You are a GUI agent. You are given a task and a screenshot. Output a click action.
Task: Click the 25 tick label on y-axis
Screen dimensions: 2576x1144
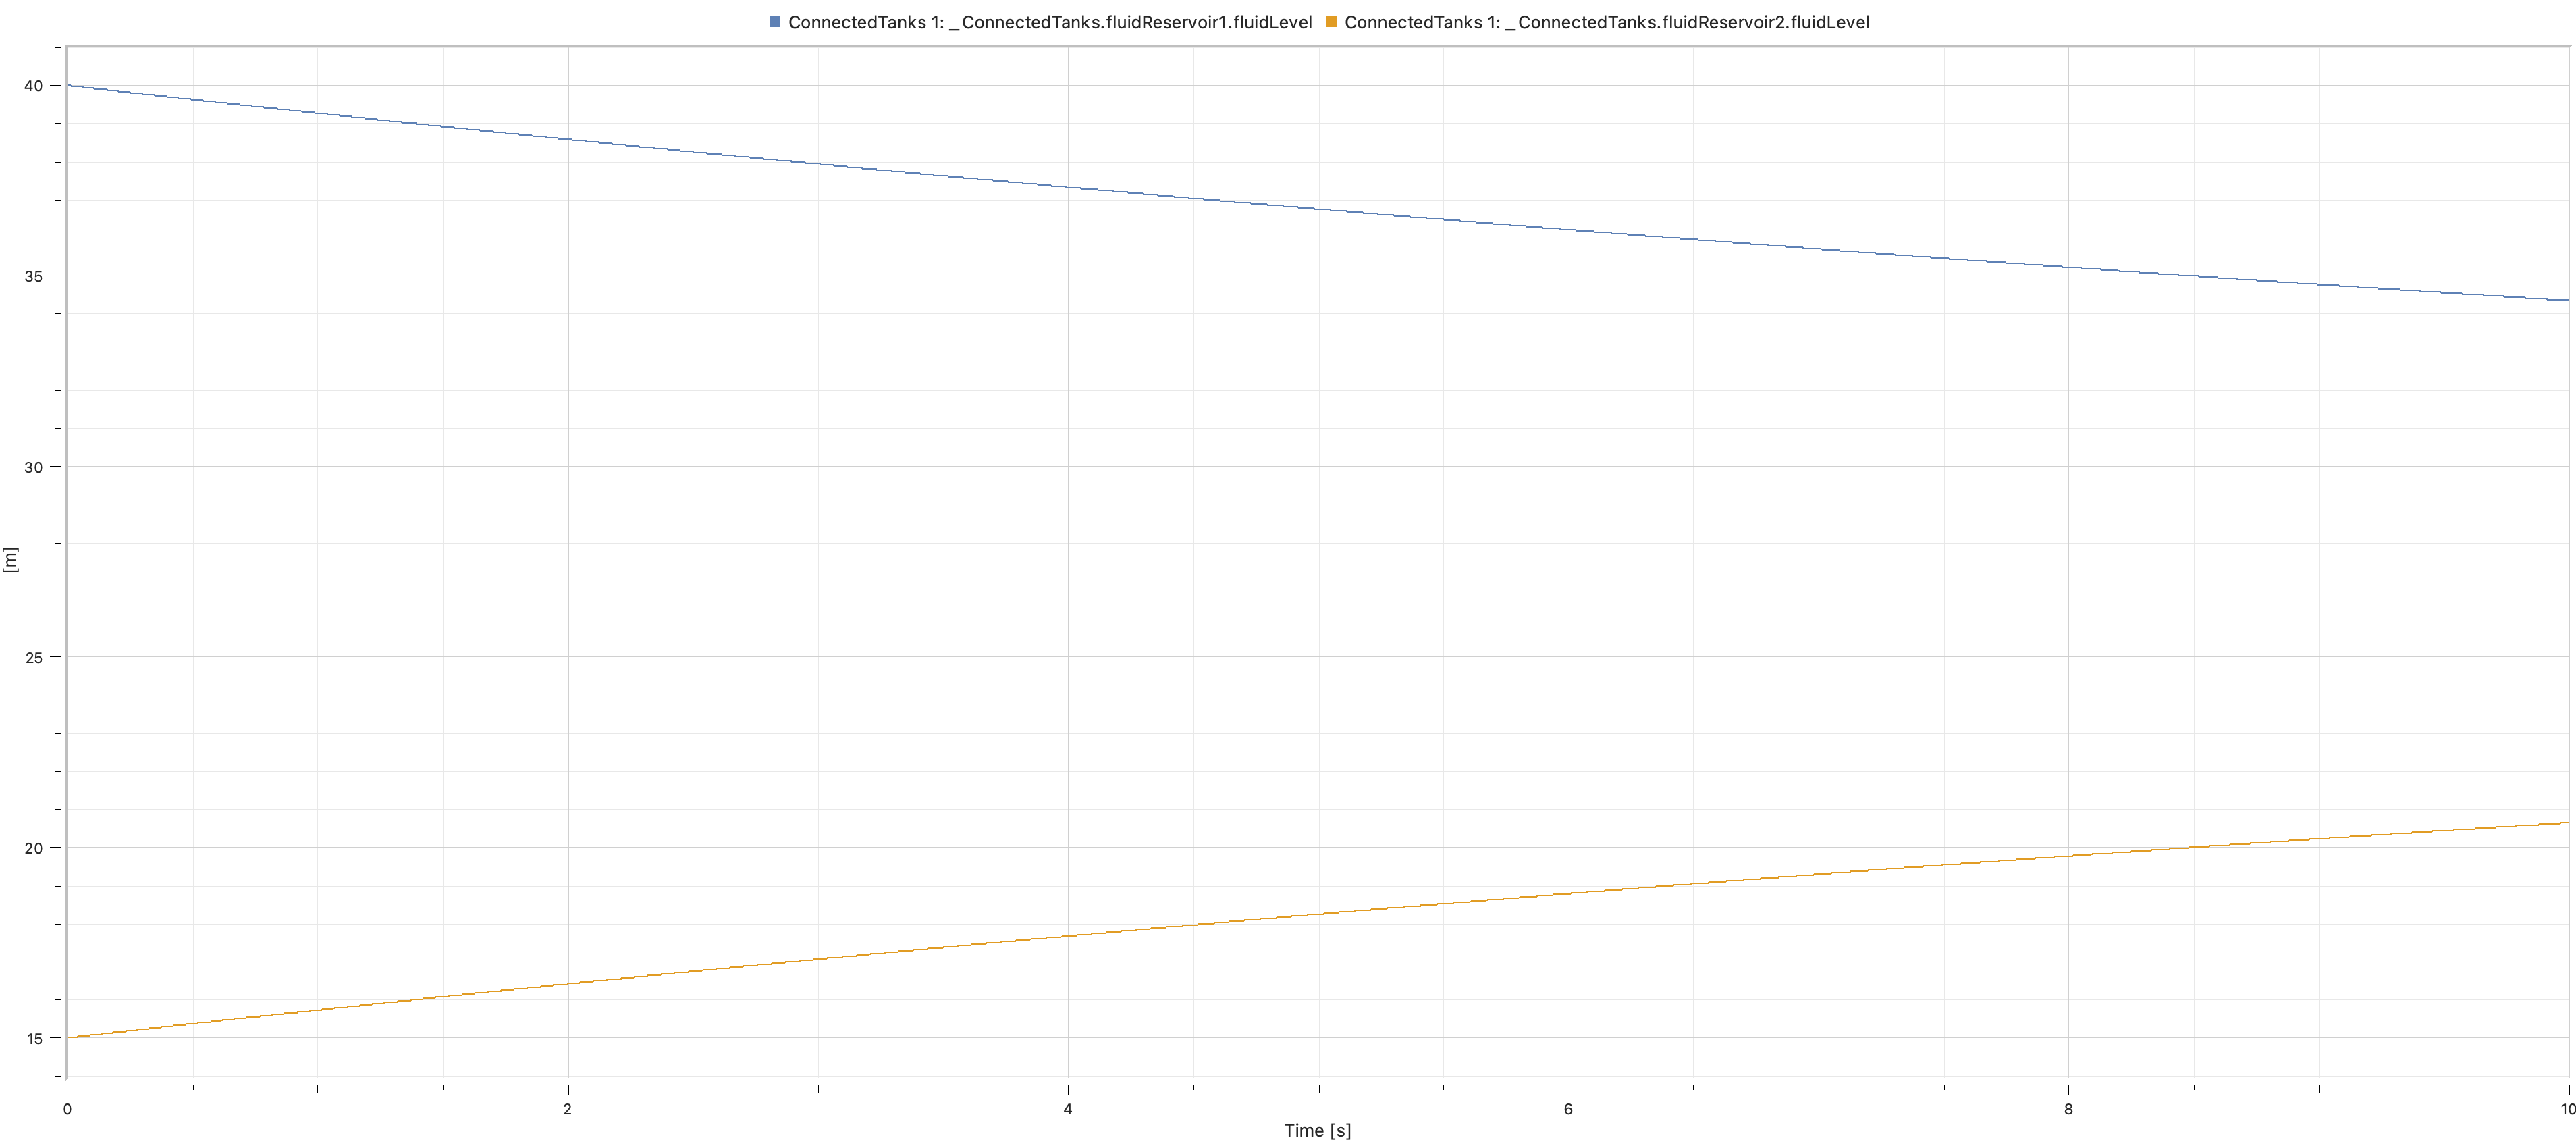point(34,657)
